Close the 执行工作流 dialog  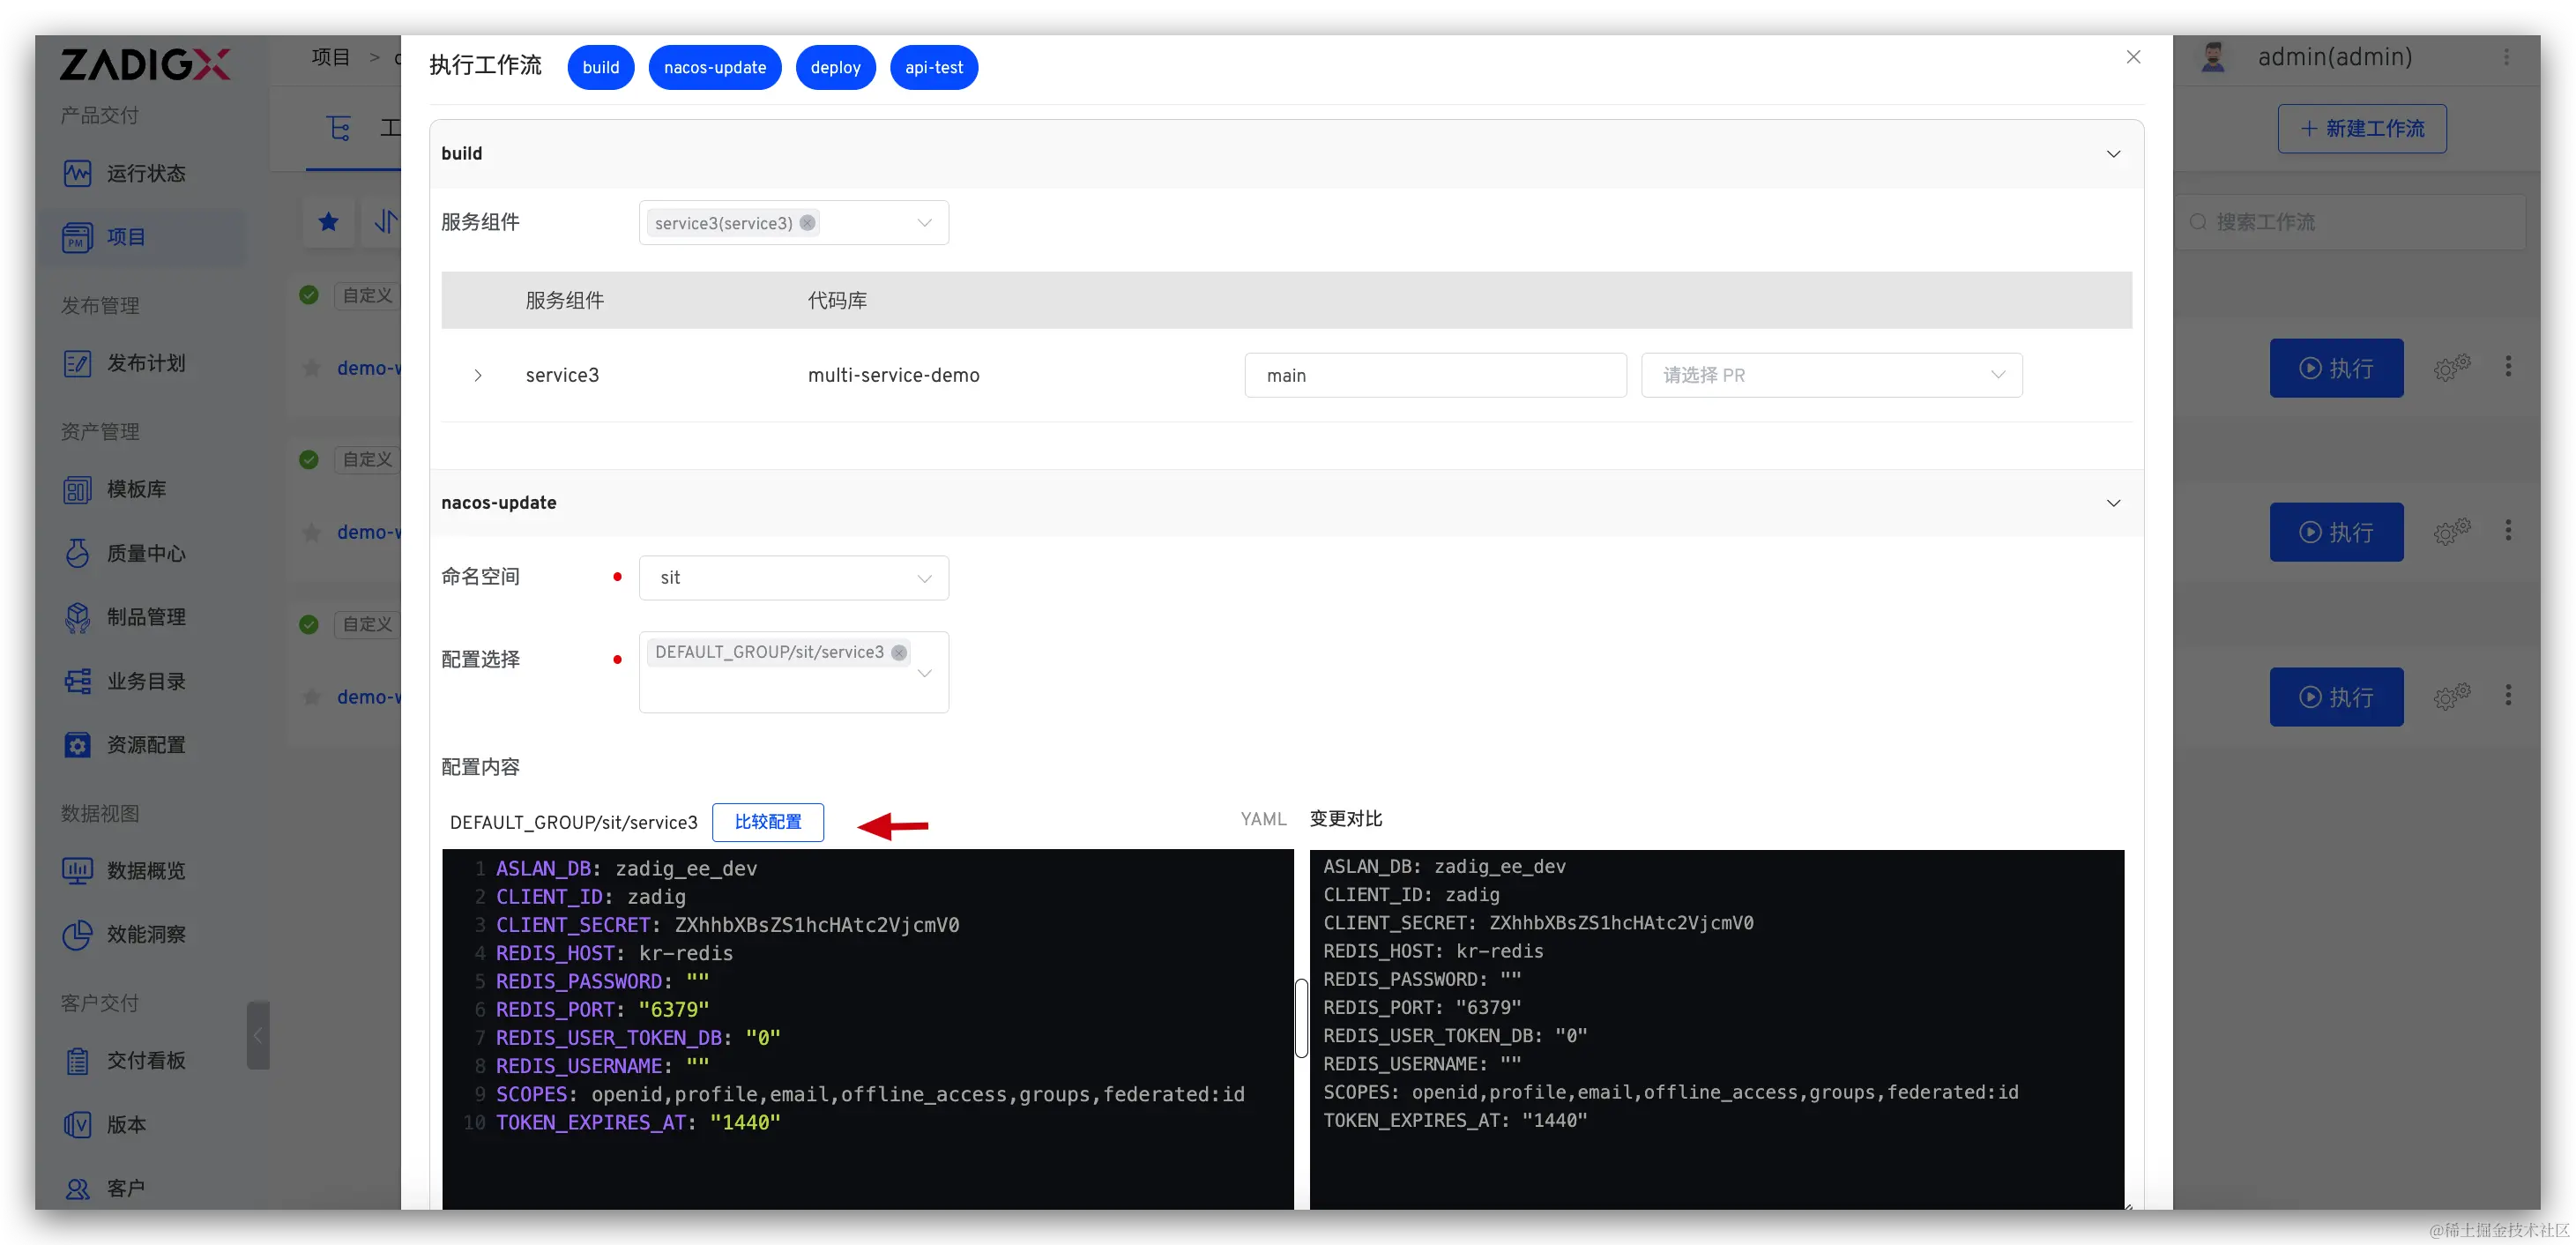coord(2133,57)
